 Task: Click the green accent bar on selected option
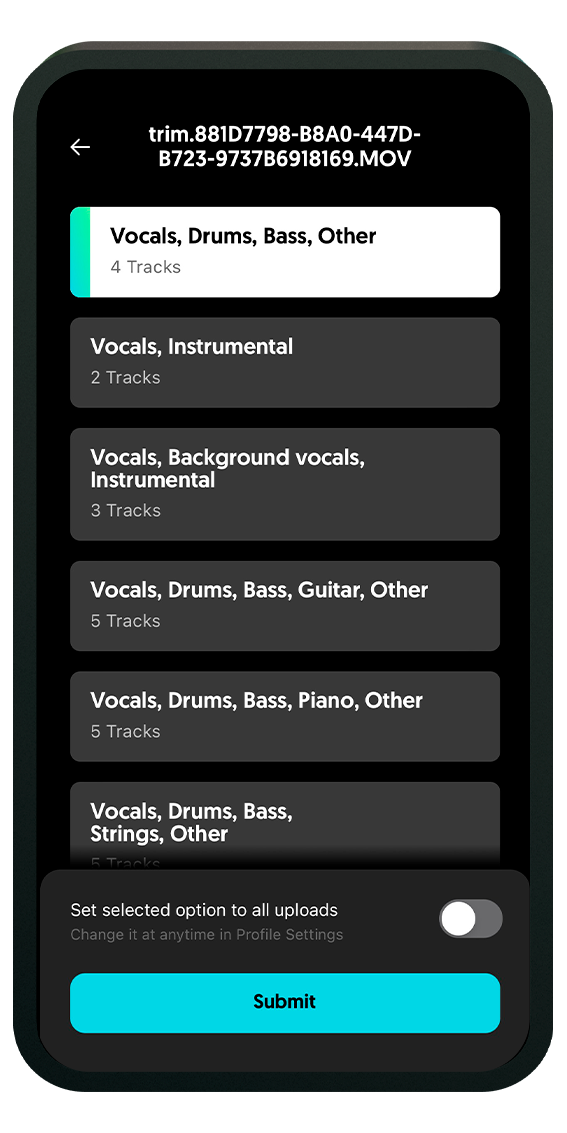pyautogui.click(x=80, y=252)
